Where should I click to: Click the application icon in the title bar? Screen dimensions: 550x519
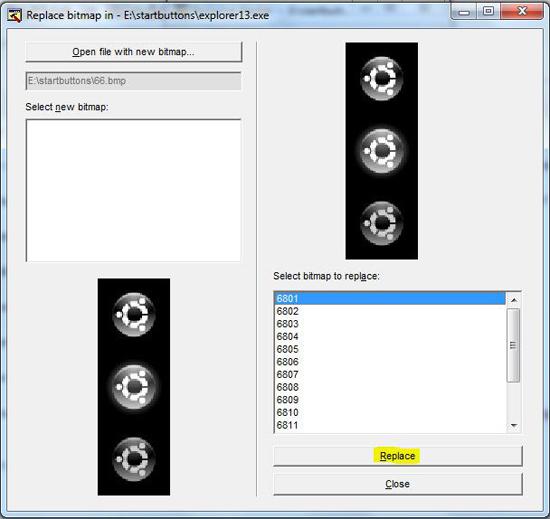15,15
